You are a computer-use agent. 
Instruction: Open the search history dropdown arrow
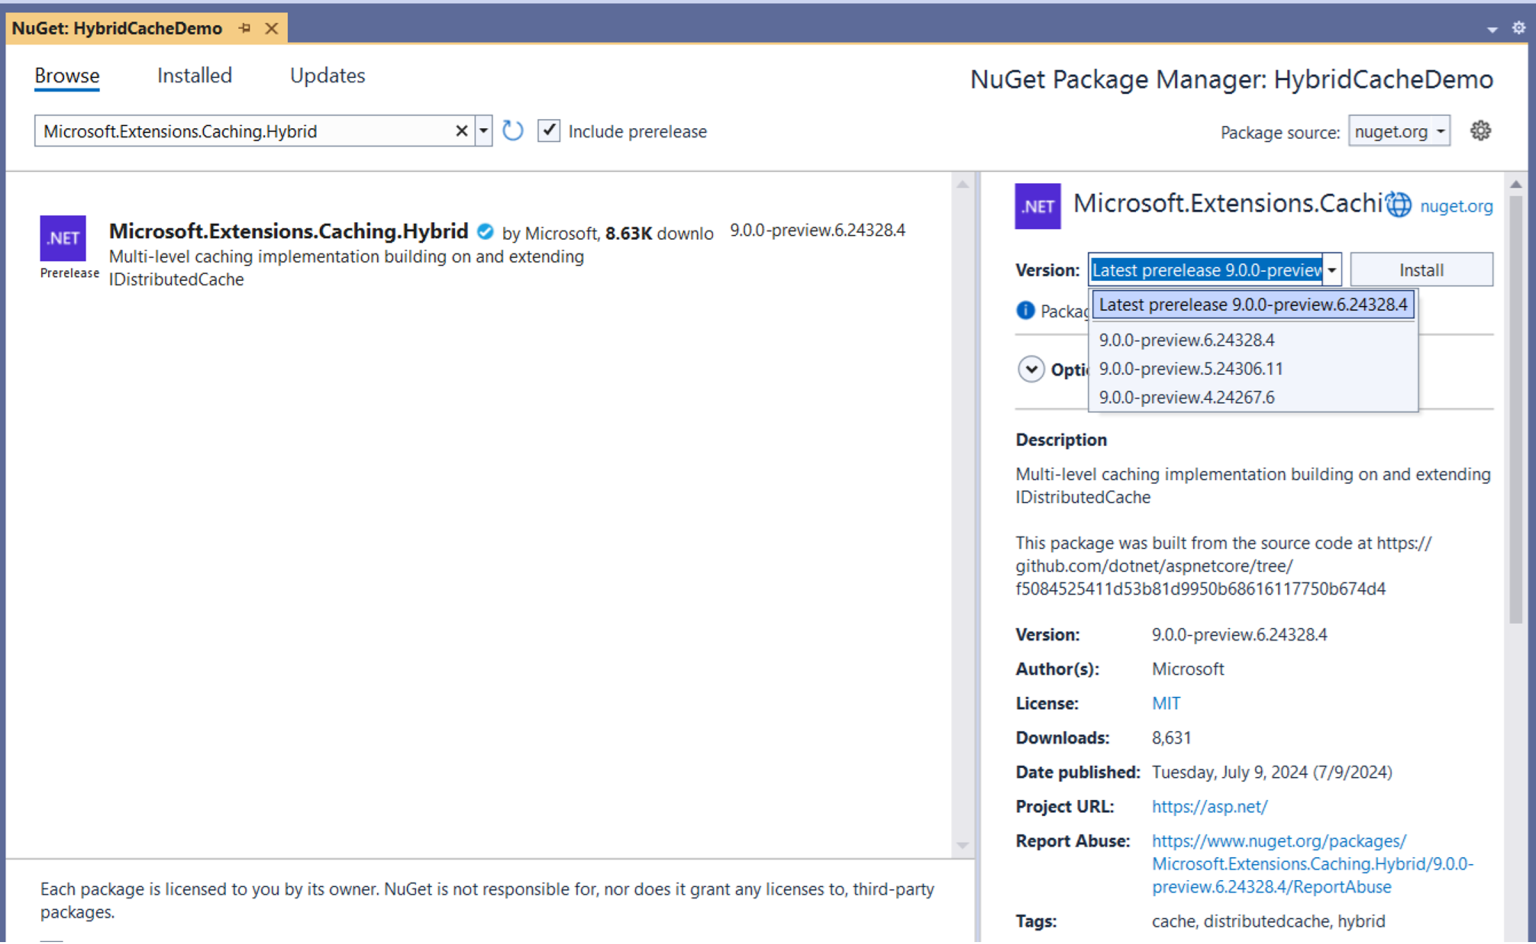[483, 130]
